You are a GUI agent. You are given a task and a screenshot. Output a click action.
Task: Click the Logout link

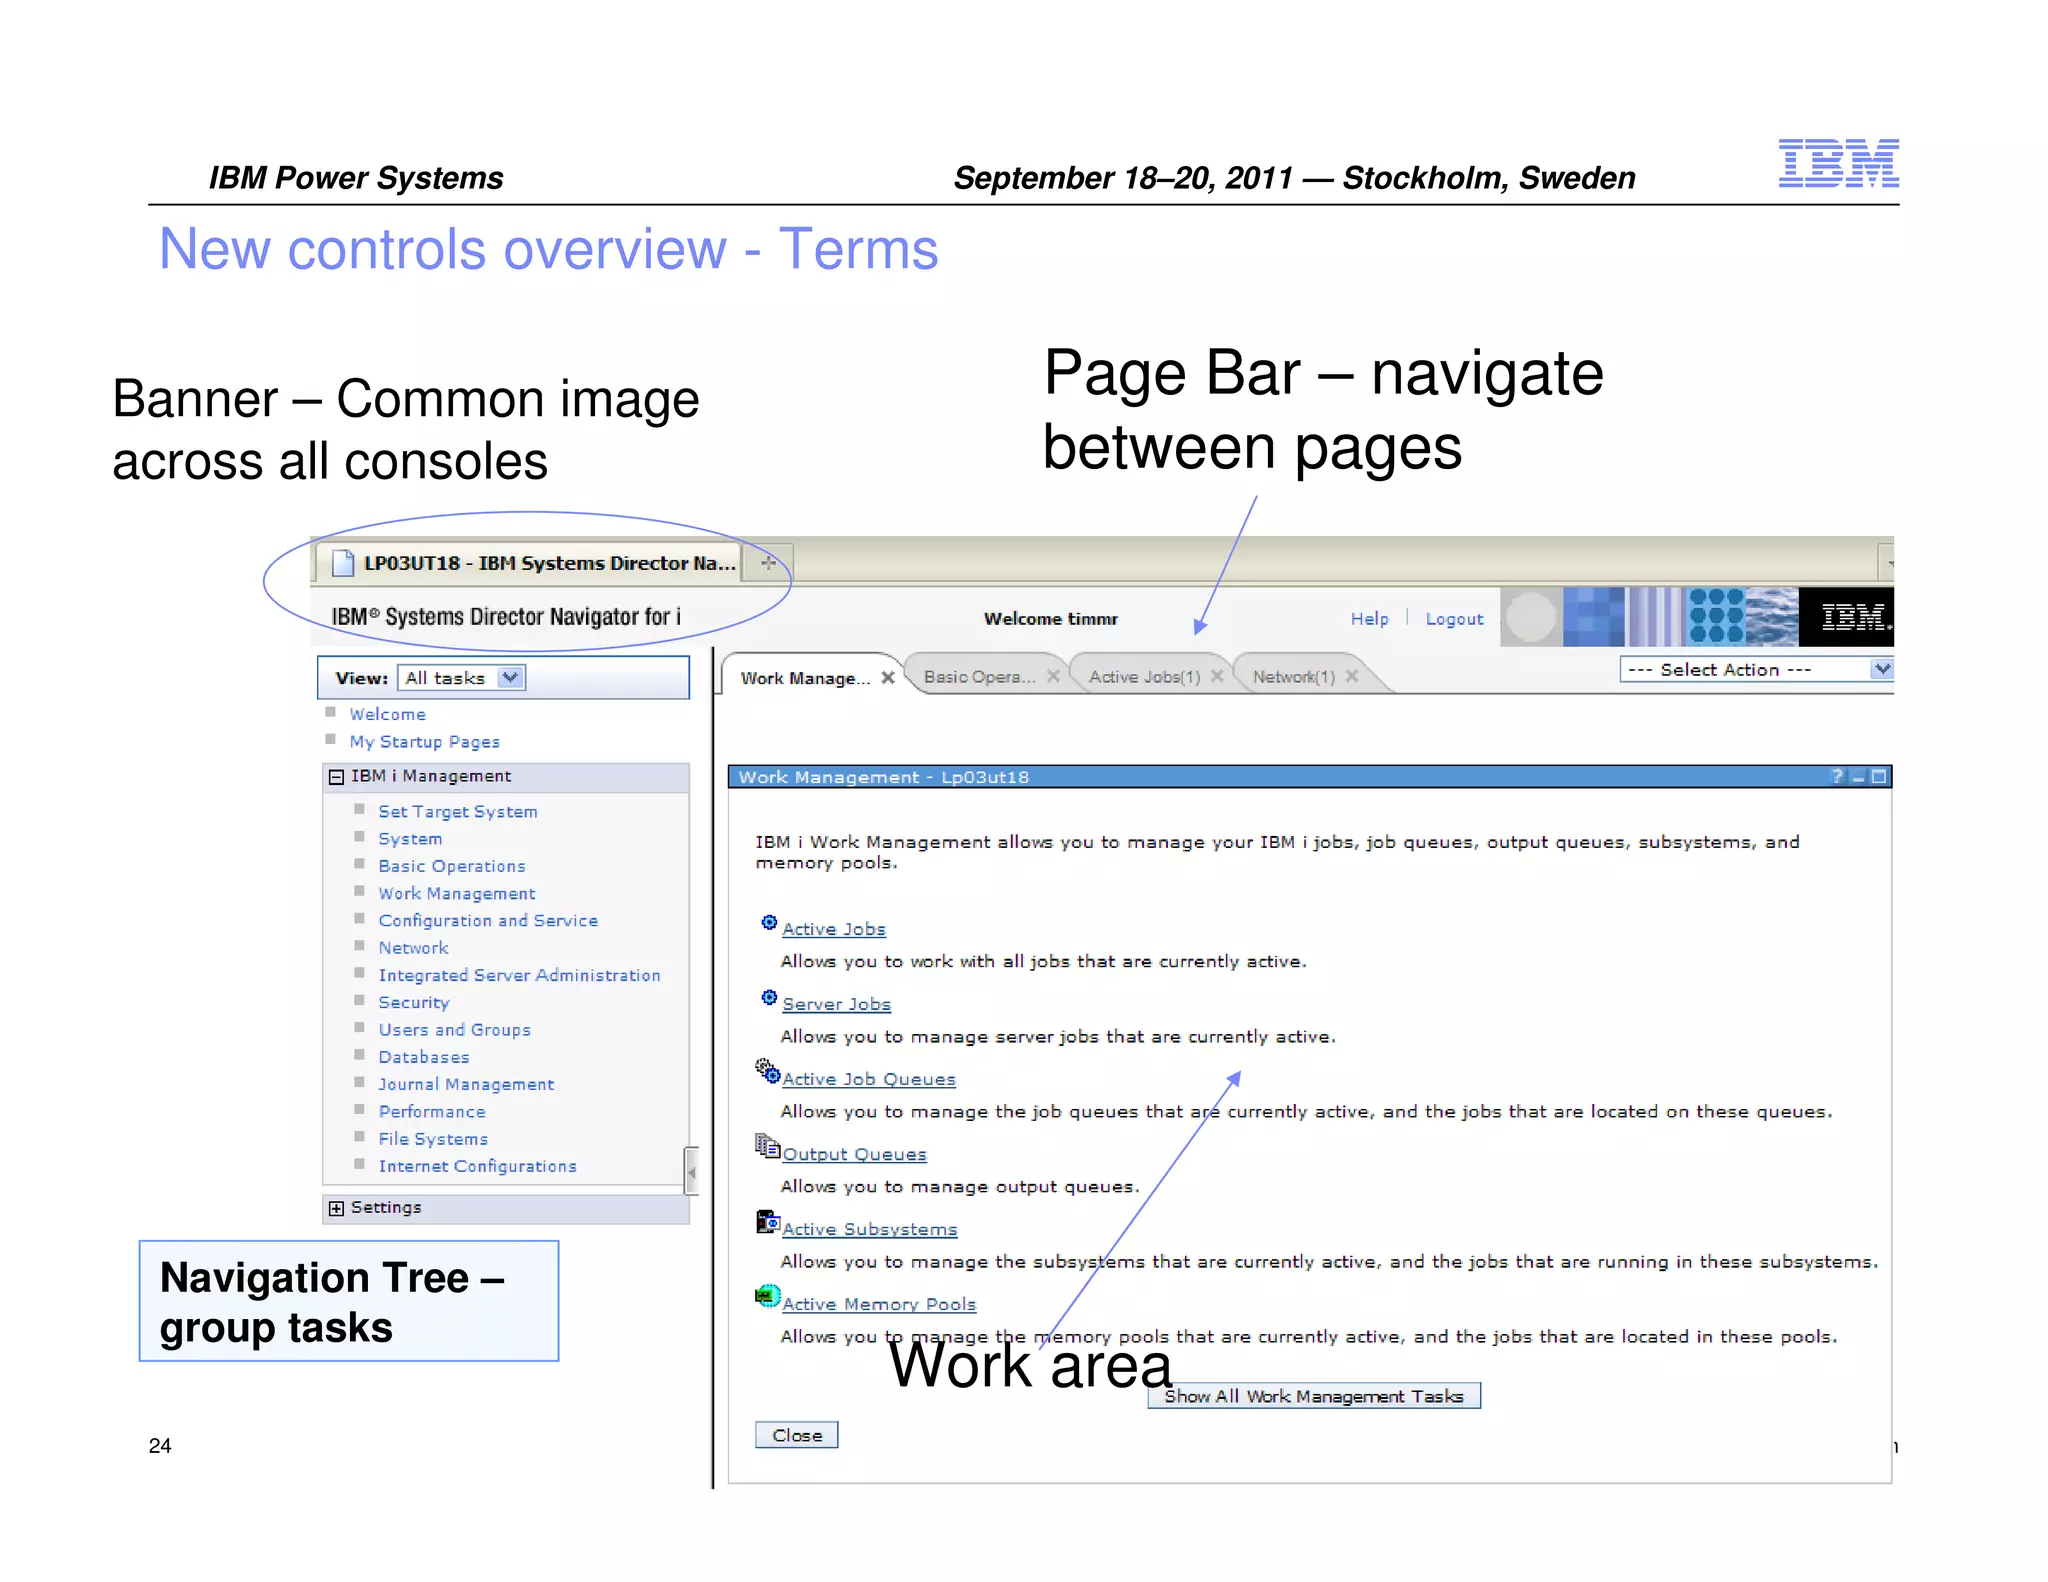pyautogui.click(x=1454, y=619)
